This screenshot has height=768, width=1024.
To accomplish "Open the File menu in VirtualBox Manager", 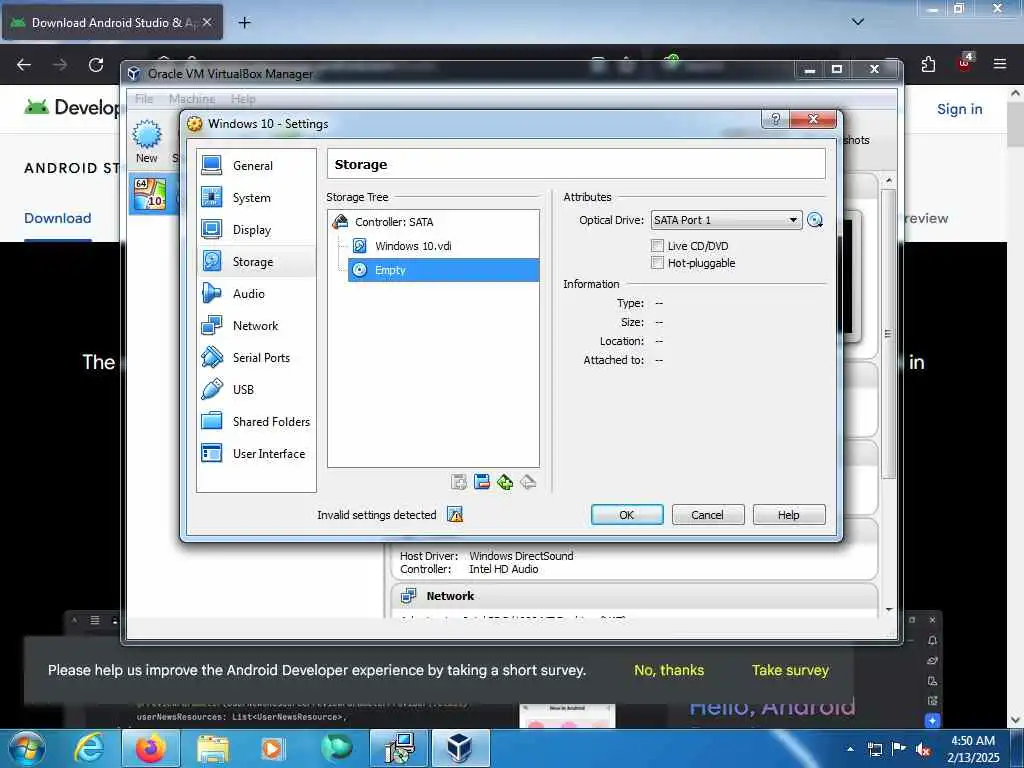I will point(144,99).
